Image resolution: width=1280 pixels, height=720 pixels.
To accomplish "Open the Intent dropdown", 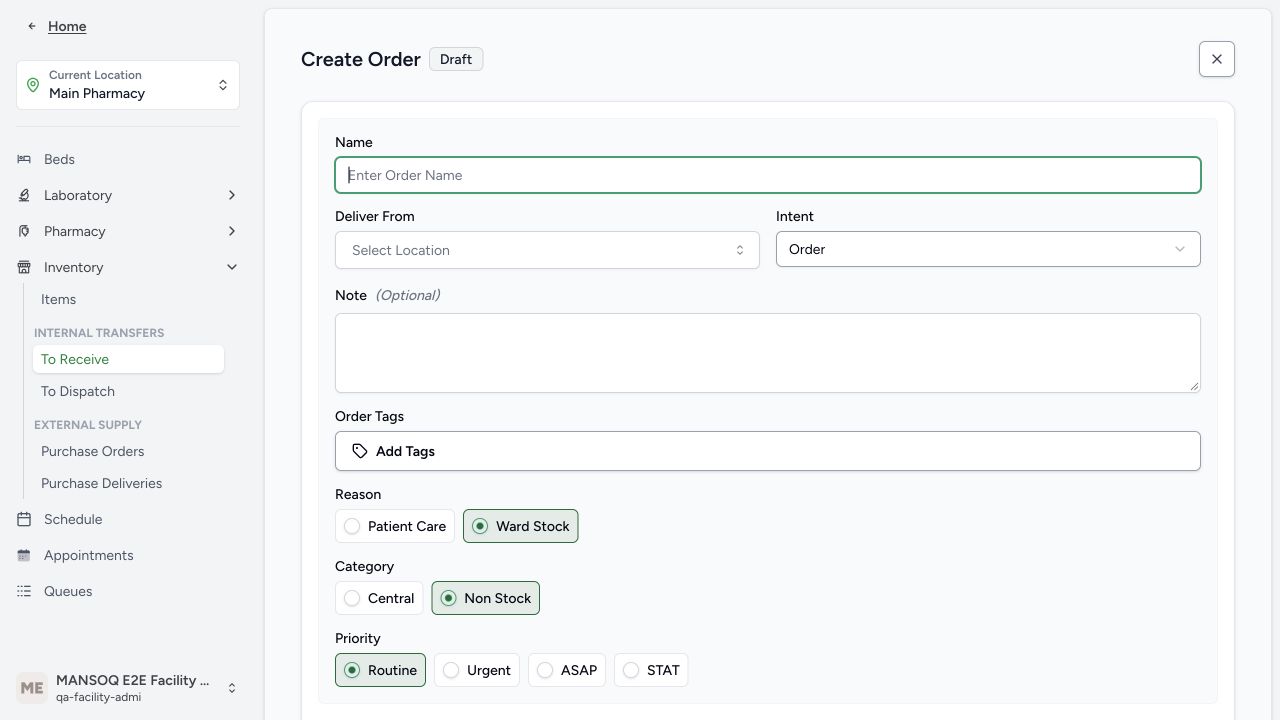I will (988, 249).
